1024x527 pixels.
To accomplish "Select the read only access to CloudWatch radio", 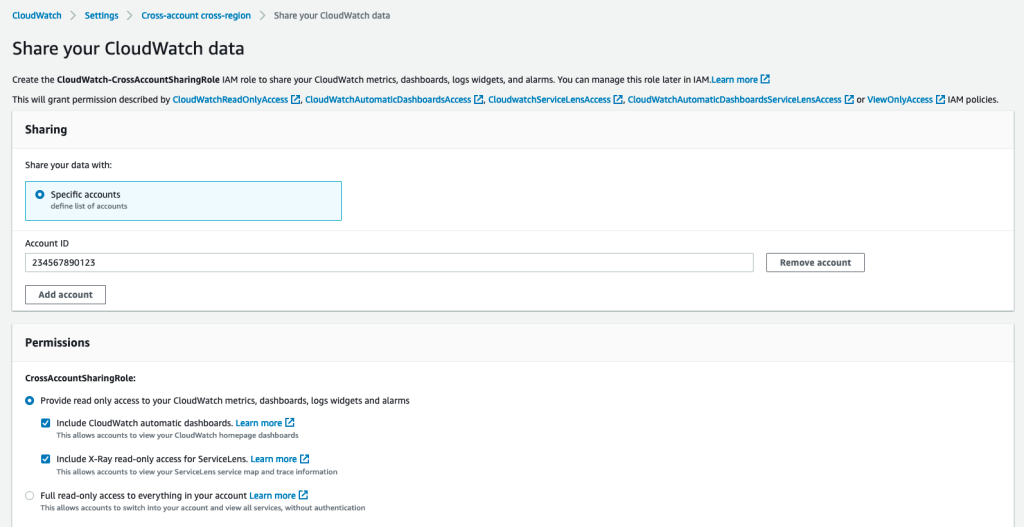I will [x=29, y=401].
